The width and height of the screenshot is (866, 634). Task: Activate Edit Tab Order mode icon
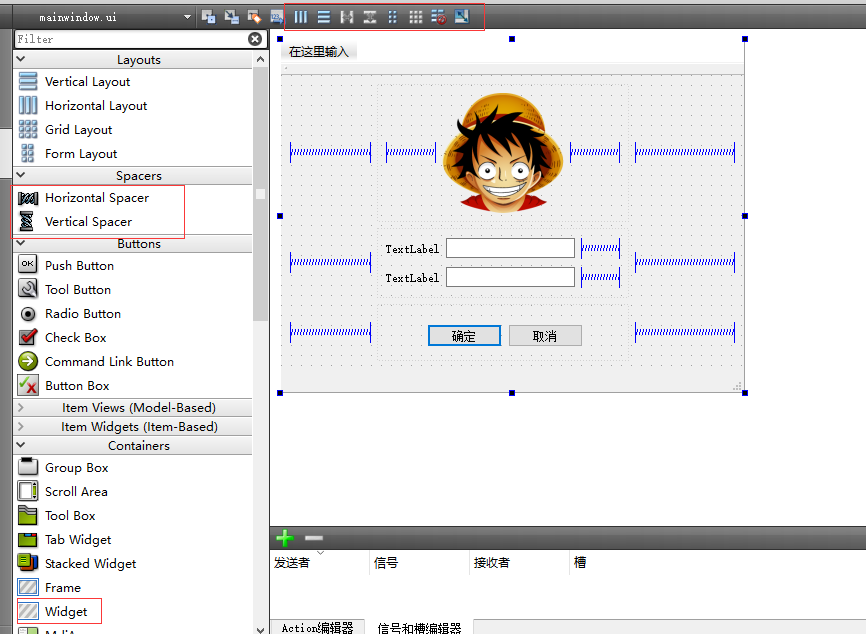click(x=276, y=17)
